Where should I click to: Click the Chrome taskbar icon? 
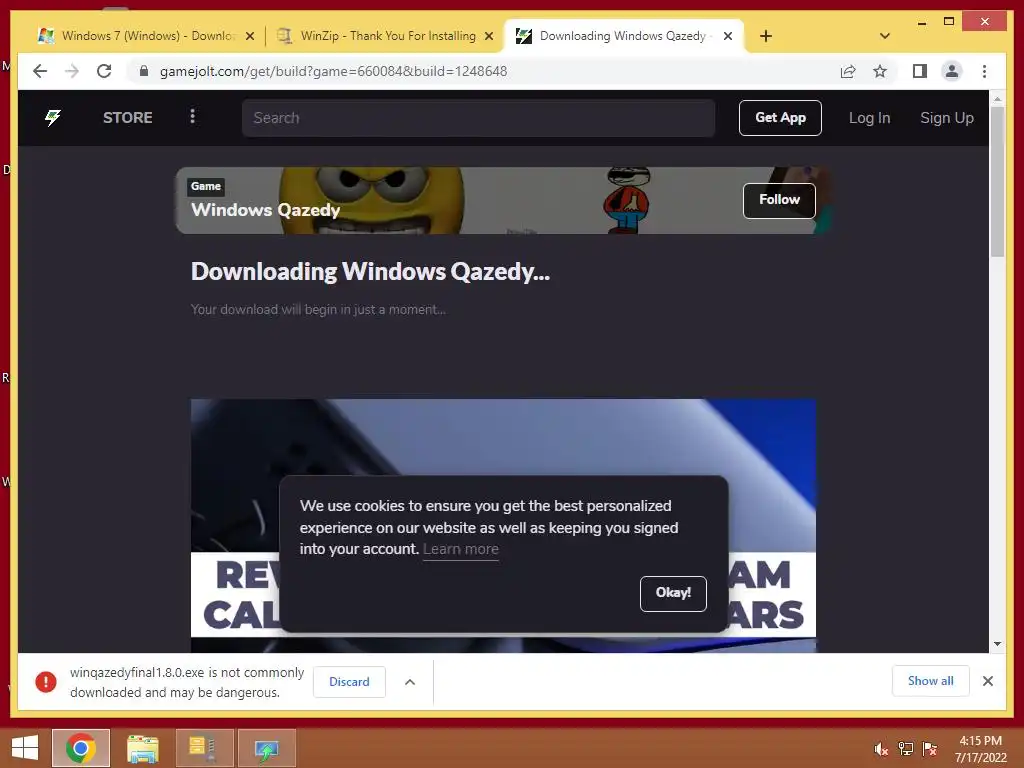(80, 748)
